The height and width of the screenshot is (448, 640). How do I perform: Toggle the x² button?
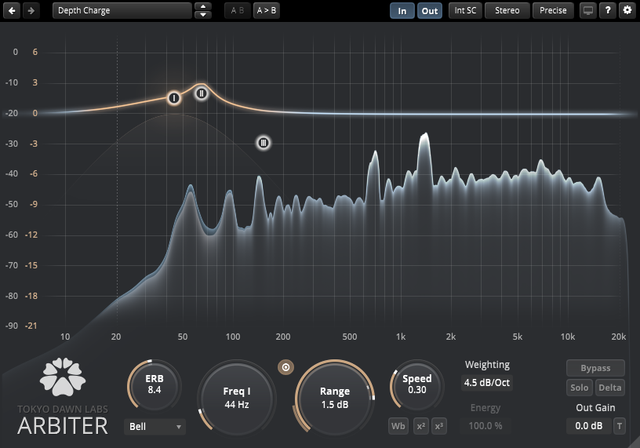421,426
